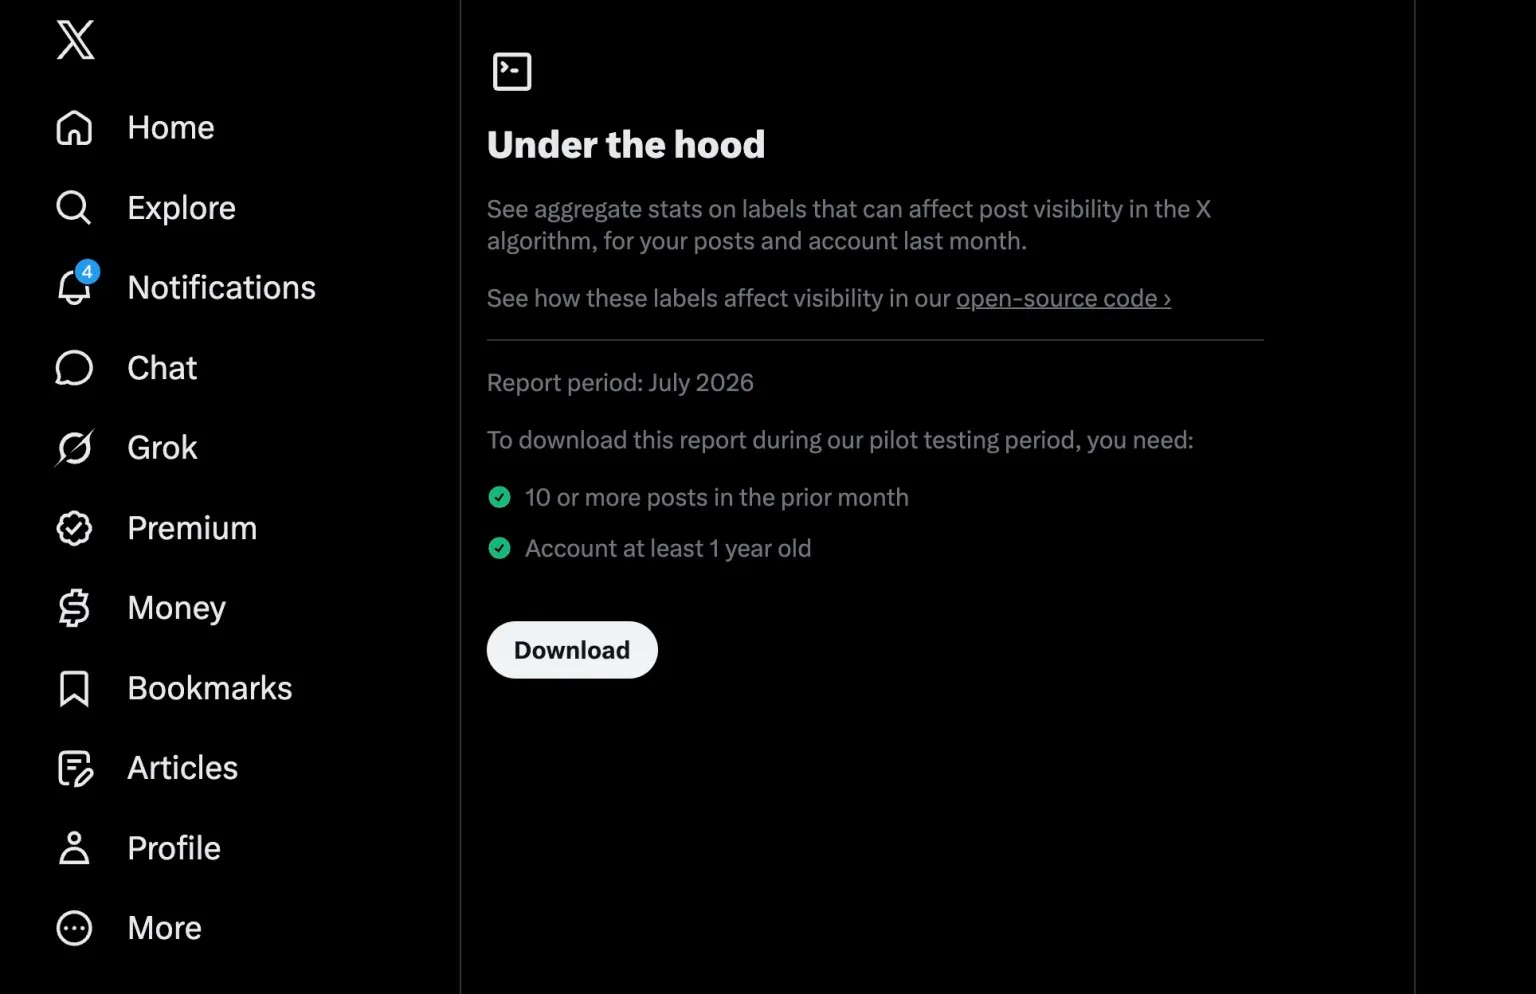Screen dimensions: 1536x994
Task: Open the Money dollar icon
Action: (74, 608)
